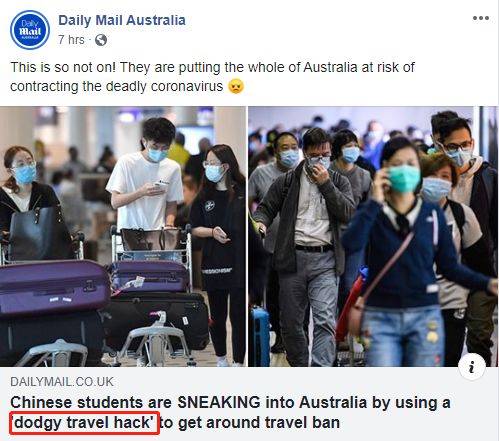Click the Daily Mail Australia profile logo
This screenshot has height=441, width=499.
pos(30,30)
